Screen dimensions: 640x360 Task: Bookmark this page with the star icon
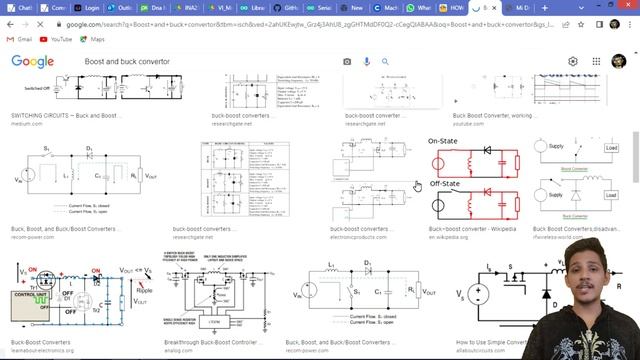(x=581, y=24)
